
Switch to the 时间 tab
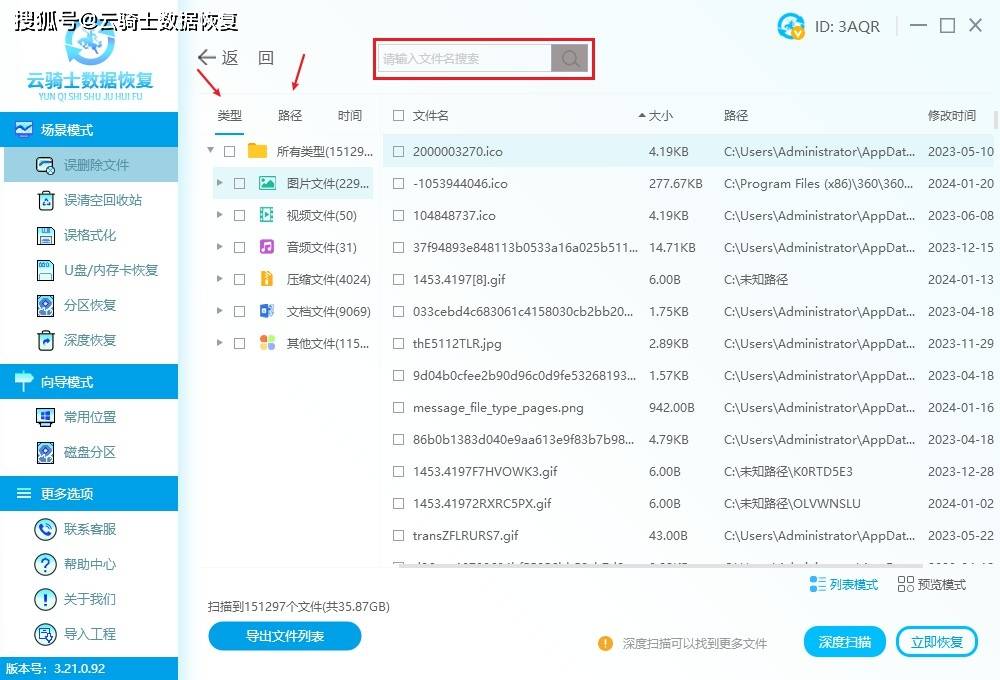click(x=349, y=115)
